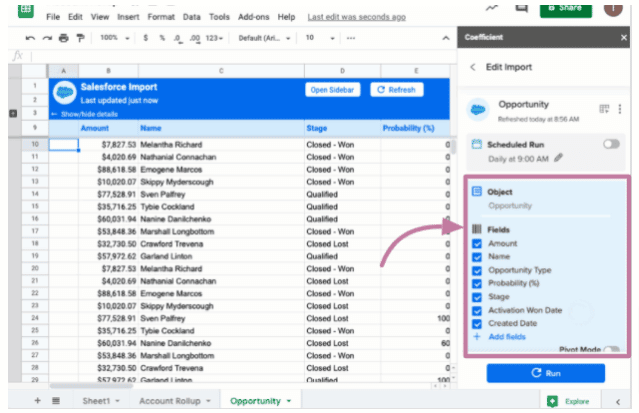
Task: Open the Explore panel
Action: point(569,401)
